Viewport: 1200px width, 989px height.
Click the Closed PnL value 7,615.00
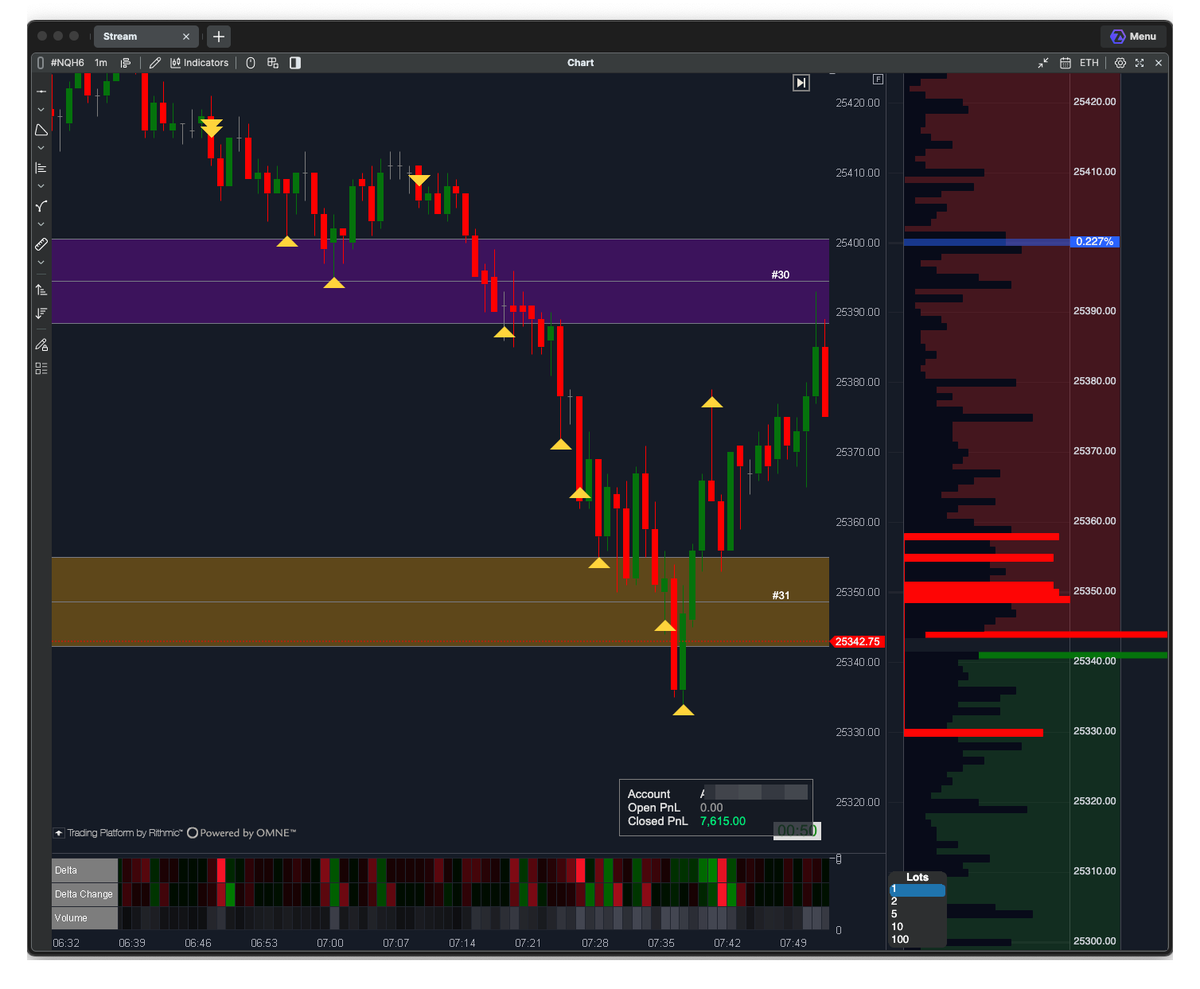[x=723, y=821]
